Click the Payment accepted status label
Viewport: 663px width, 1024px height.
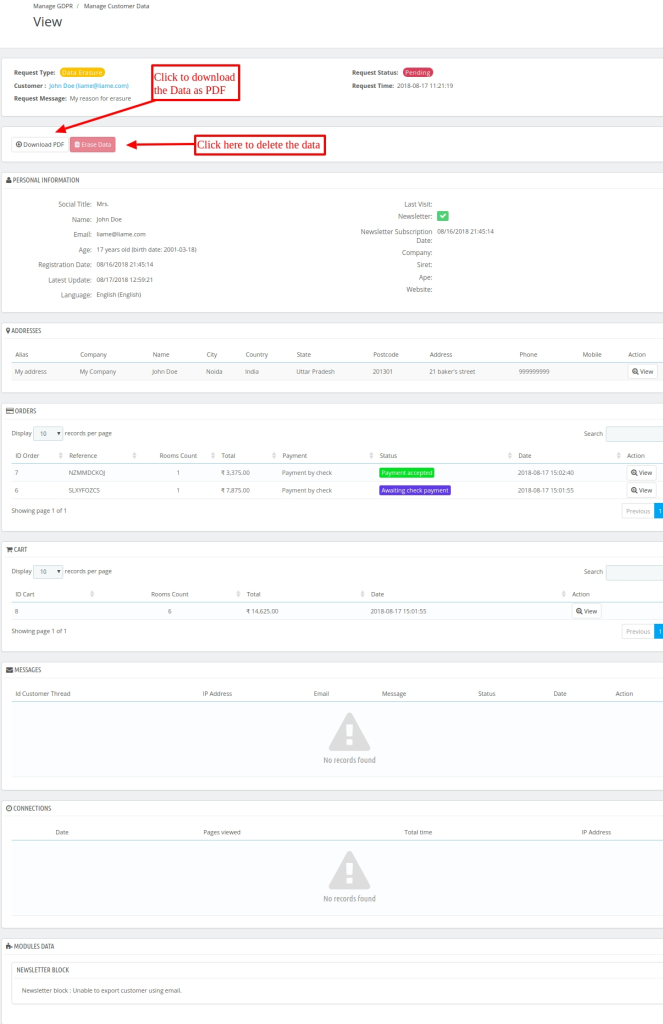406,473
